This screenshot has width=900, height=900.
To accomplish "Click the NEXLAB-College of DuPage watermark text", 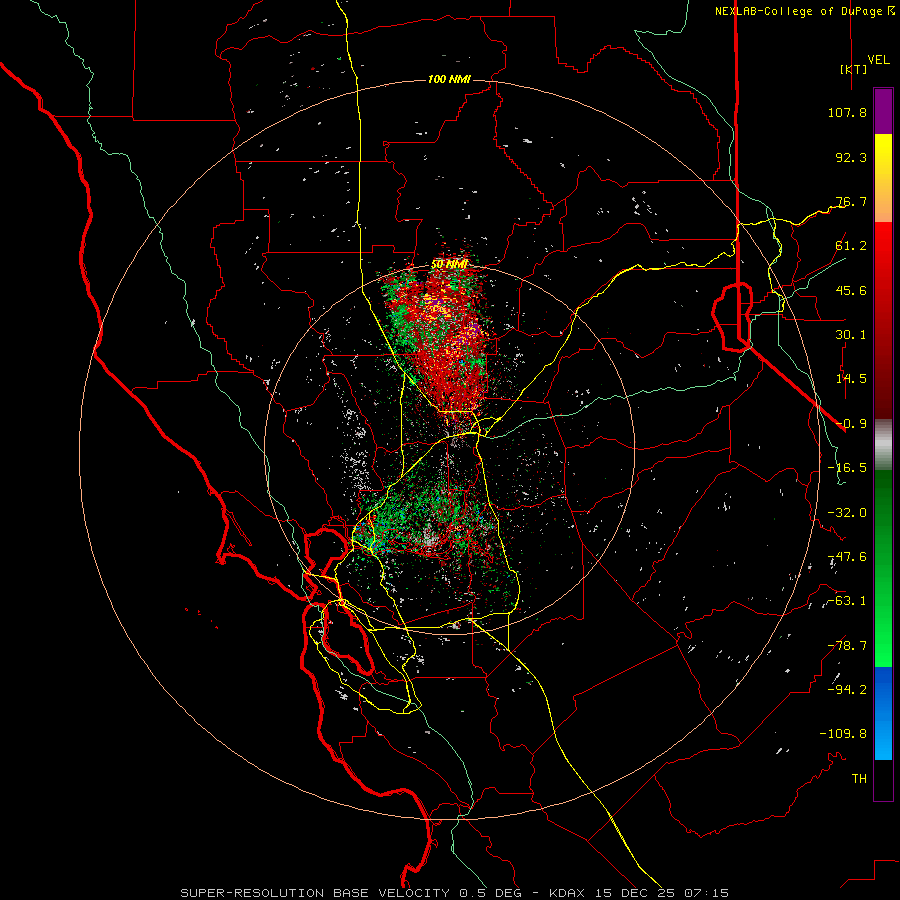I will click(x=804, y=11).
